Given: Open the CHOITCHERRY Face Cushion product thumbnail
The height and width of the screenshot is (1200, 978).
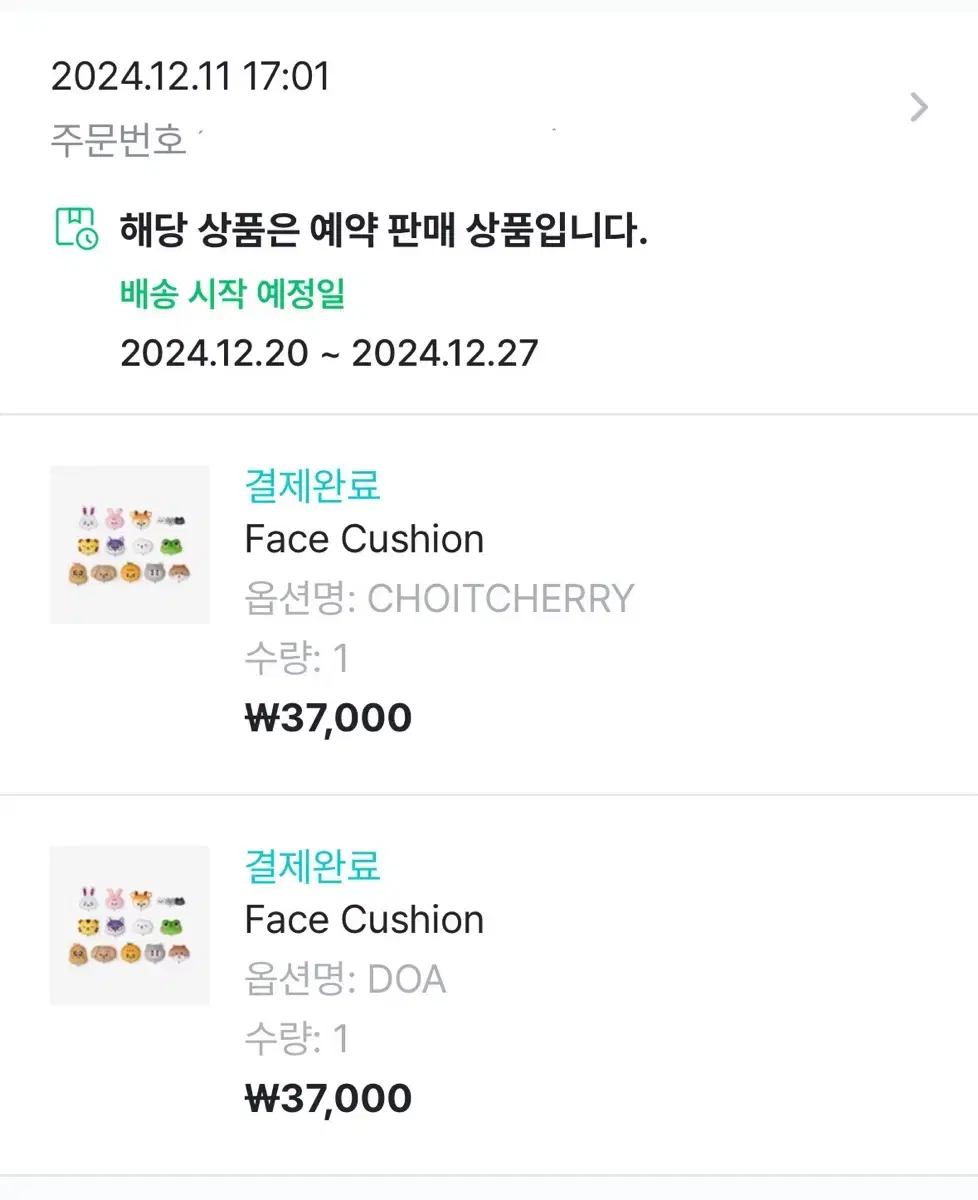Looking at the screenshot, I should 130,545.
